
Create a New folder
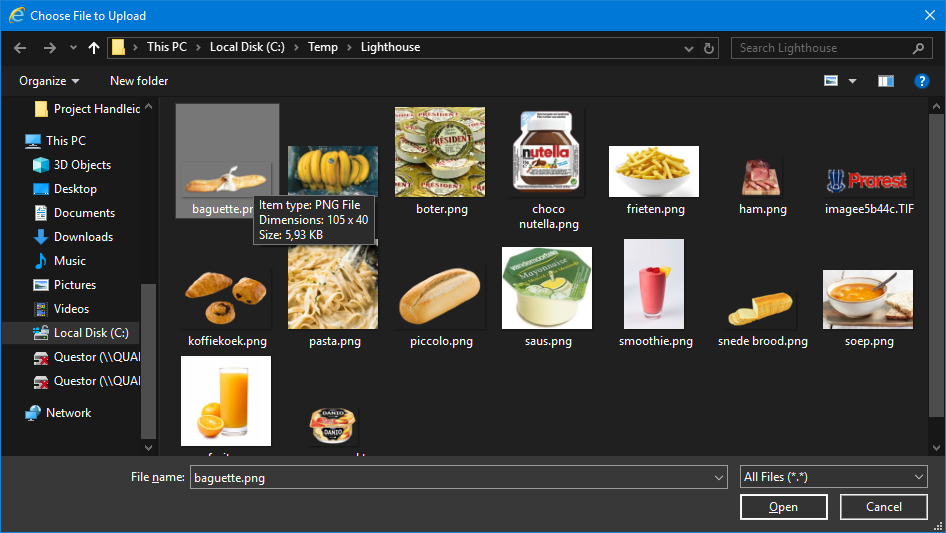coord(139,81)
